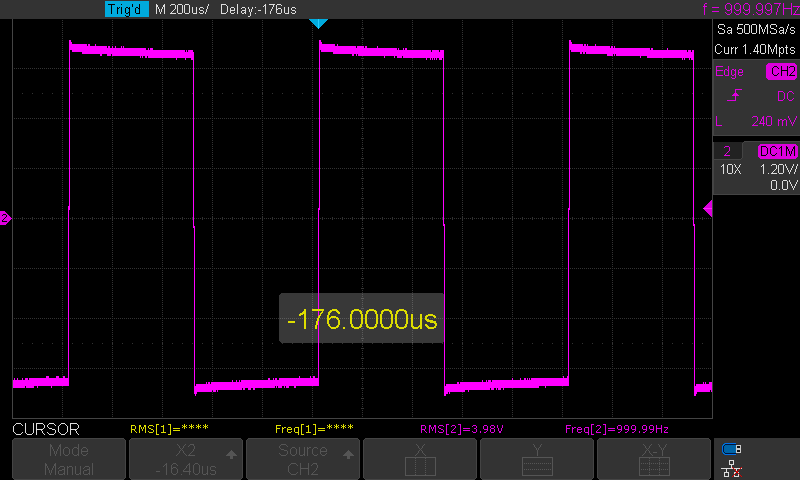Screen dimensions: 800x480
Task: Click the magenta trigger level arrow on right edge
Action: tap(708, 208)
